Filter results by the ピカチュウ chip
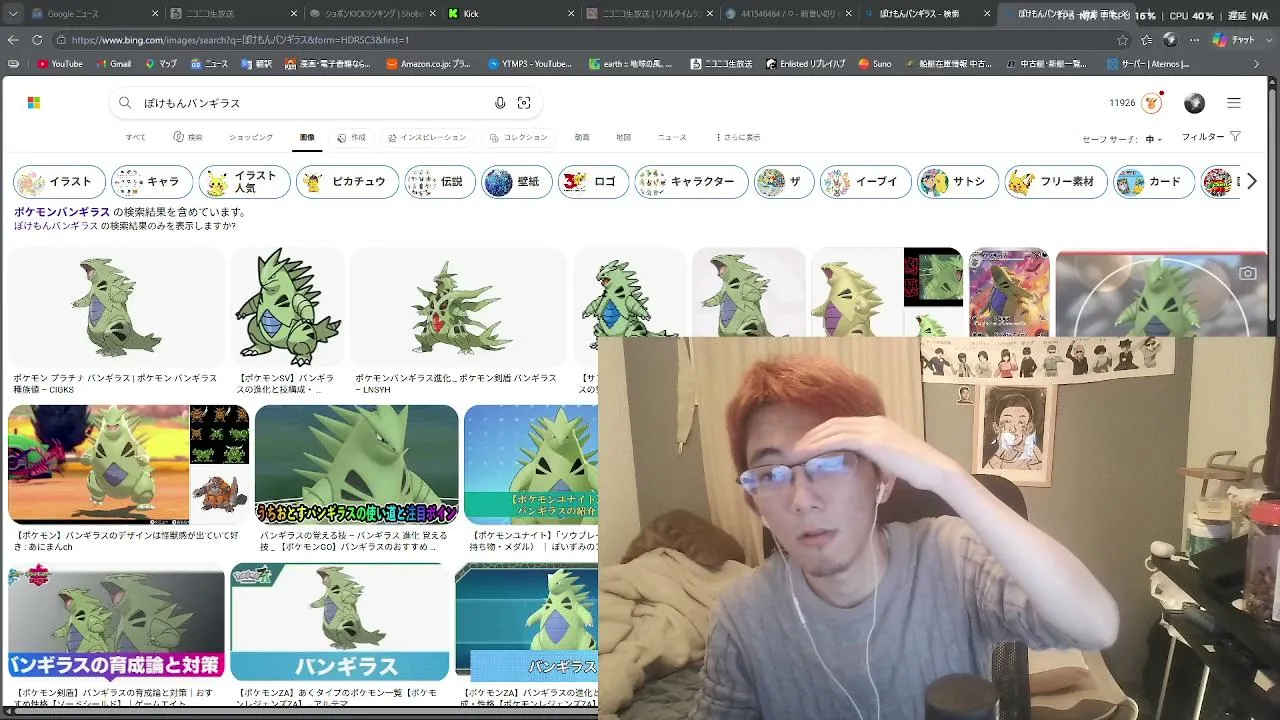1280x720 pixels. [347, 182]
